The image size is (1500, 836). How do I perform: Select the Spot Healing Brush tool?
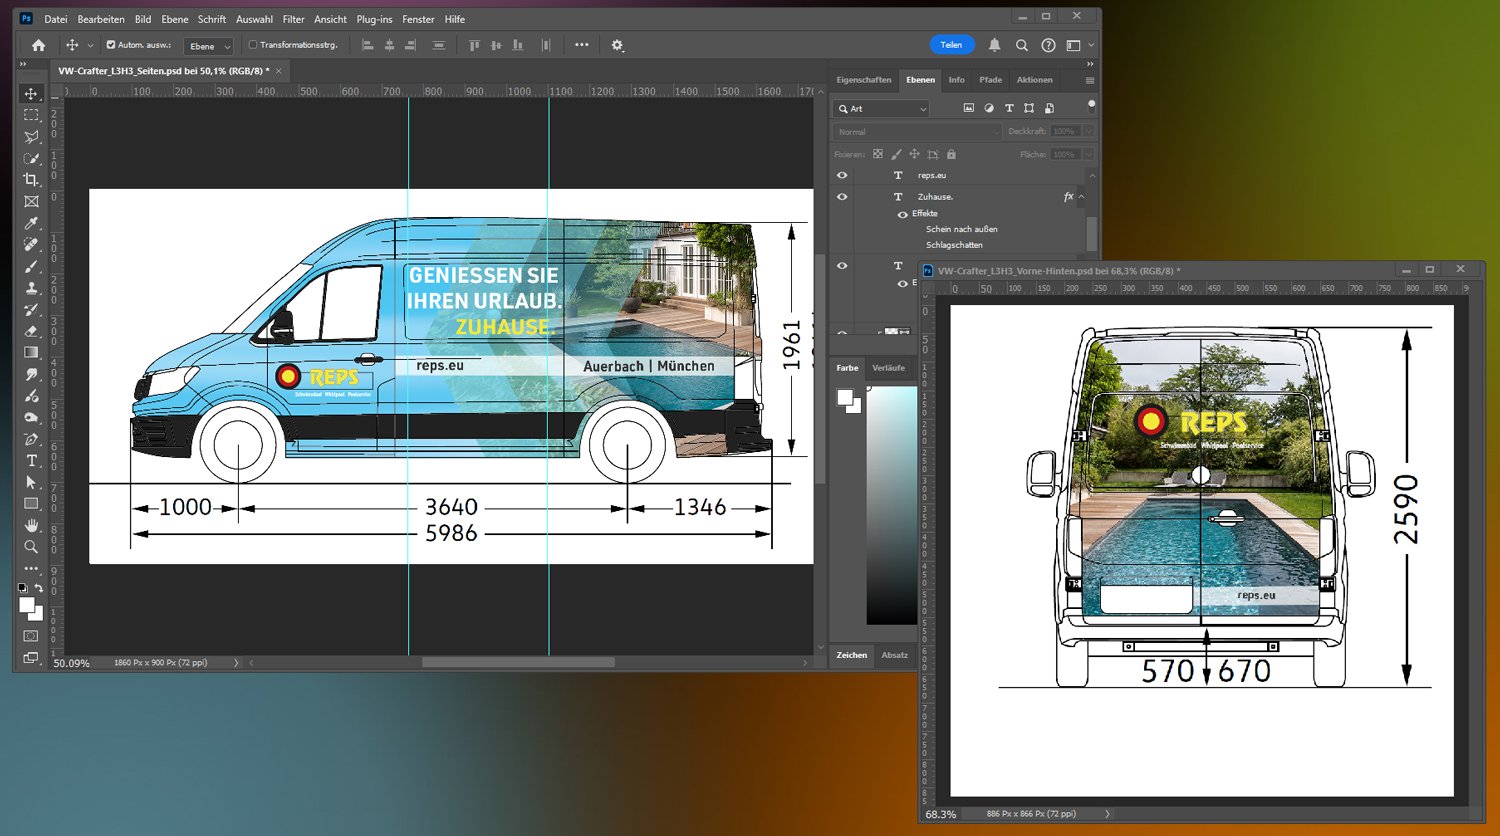coord(31,245)
